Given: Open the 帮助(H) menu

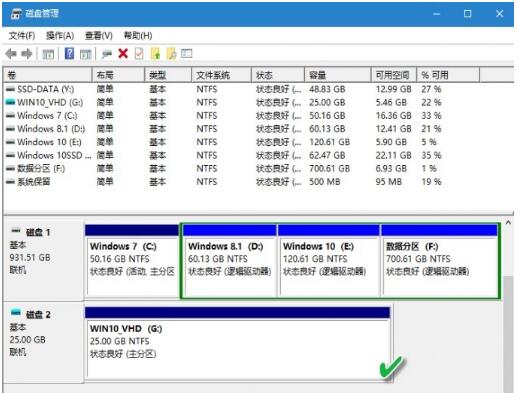Looking at the screenshot, I should pyautogui.click(x=138, y=35).
